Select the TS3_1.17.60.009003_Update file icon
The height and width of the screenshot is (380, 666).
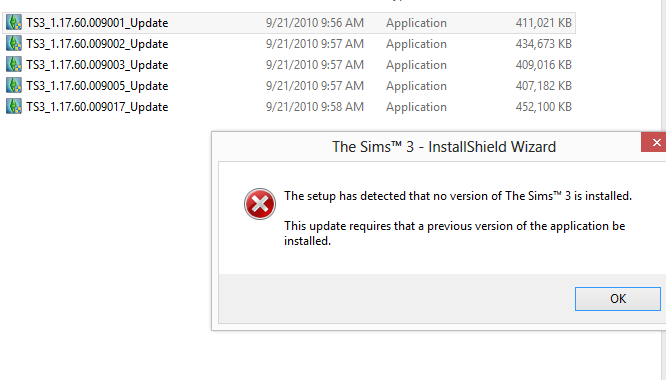coord(14,65)
